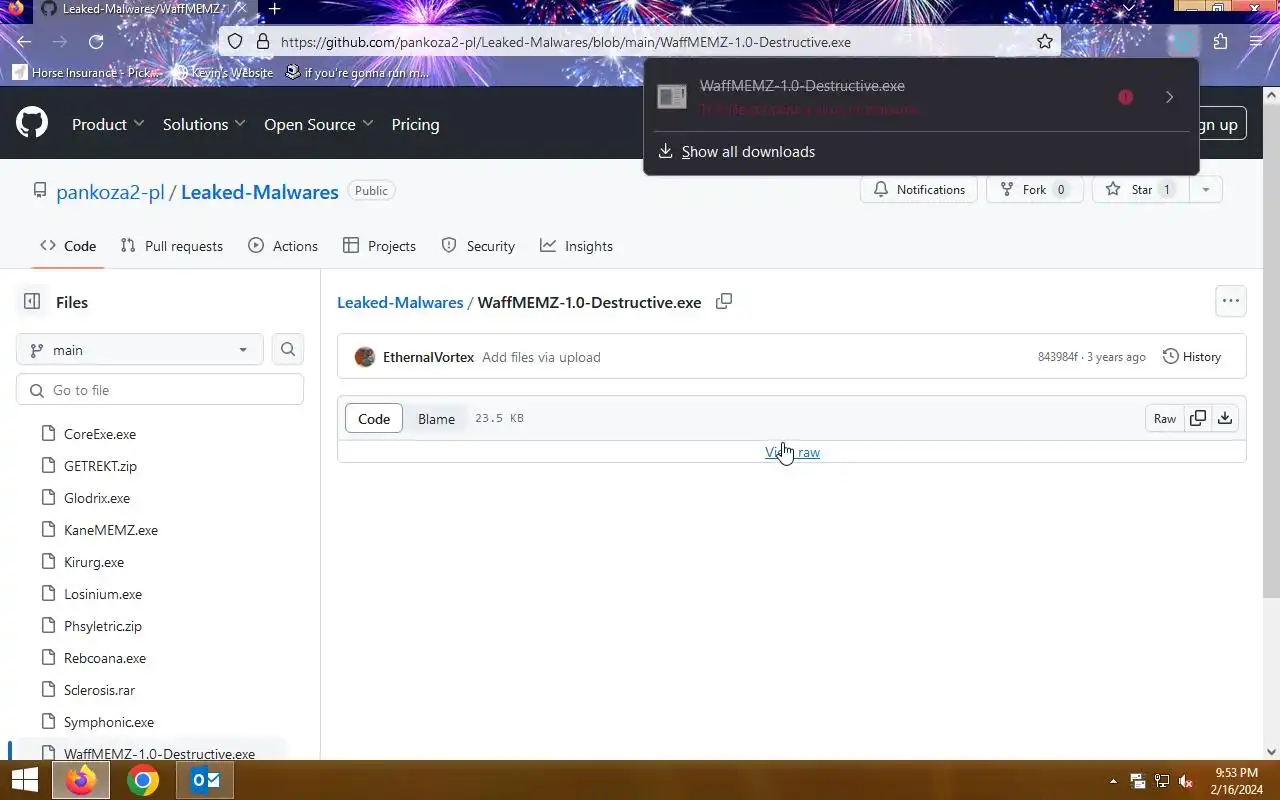Open Outlook from taskbar
The width and height of the screenshot is (1280, 800).
205,780
